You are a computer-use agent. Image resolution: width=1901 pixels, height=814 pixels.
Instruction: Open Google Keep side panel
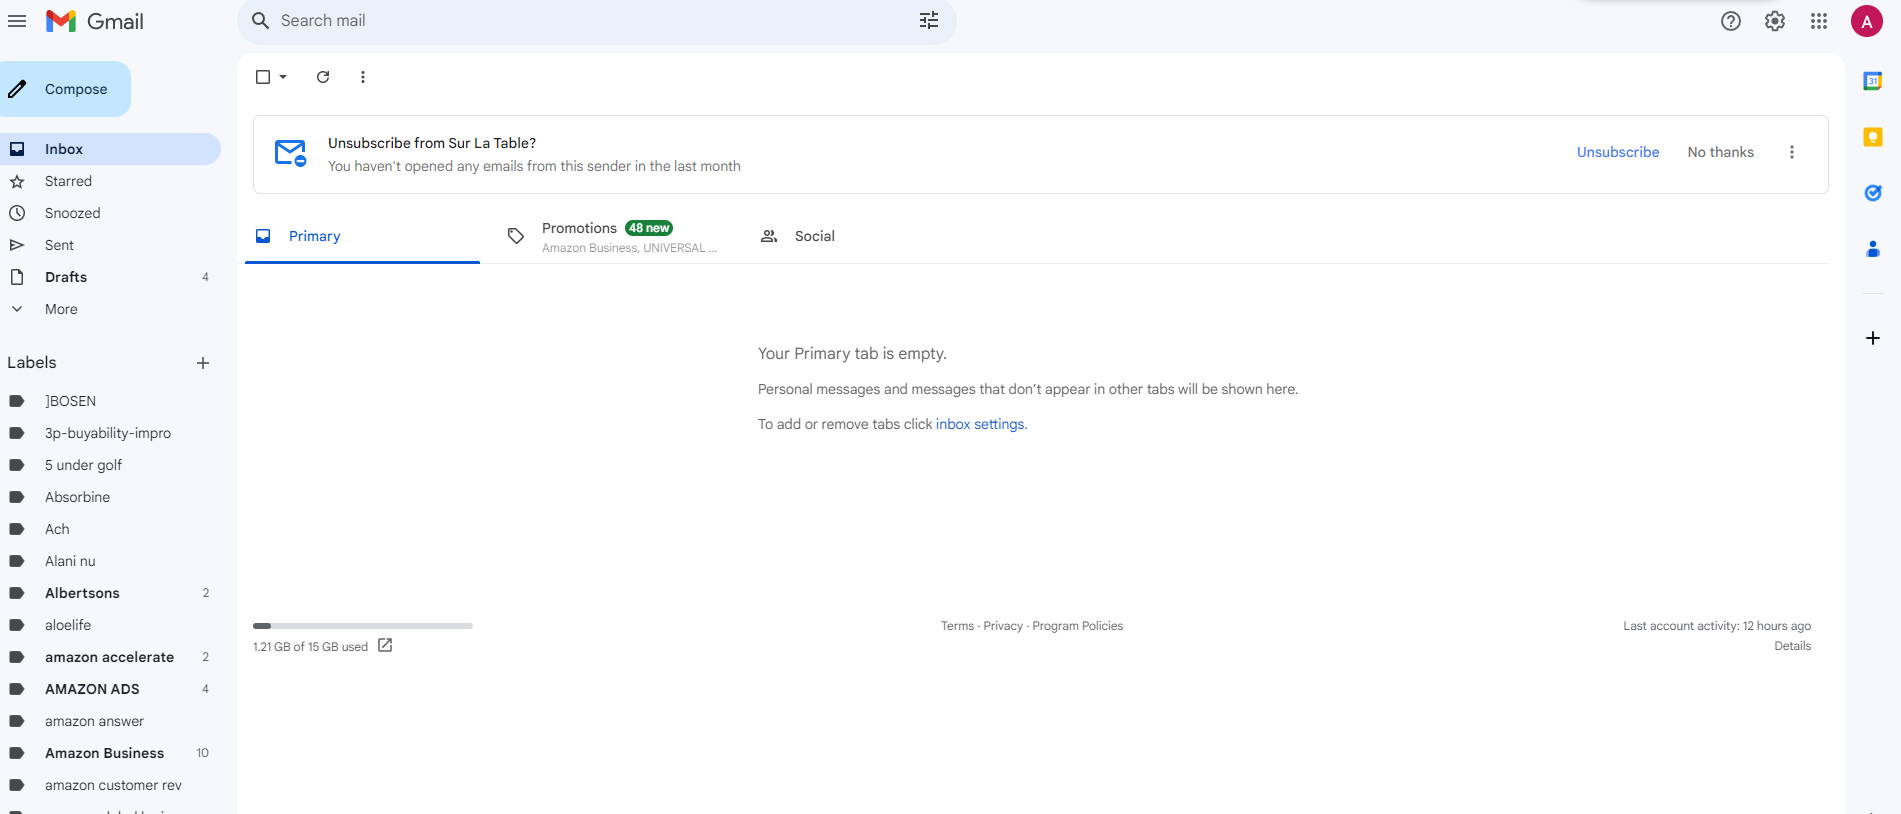coord(1873,137)
